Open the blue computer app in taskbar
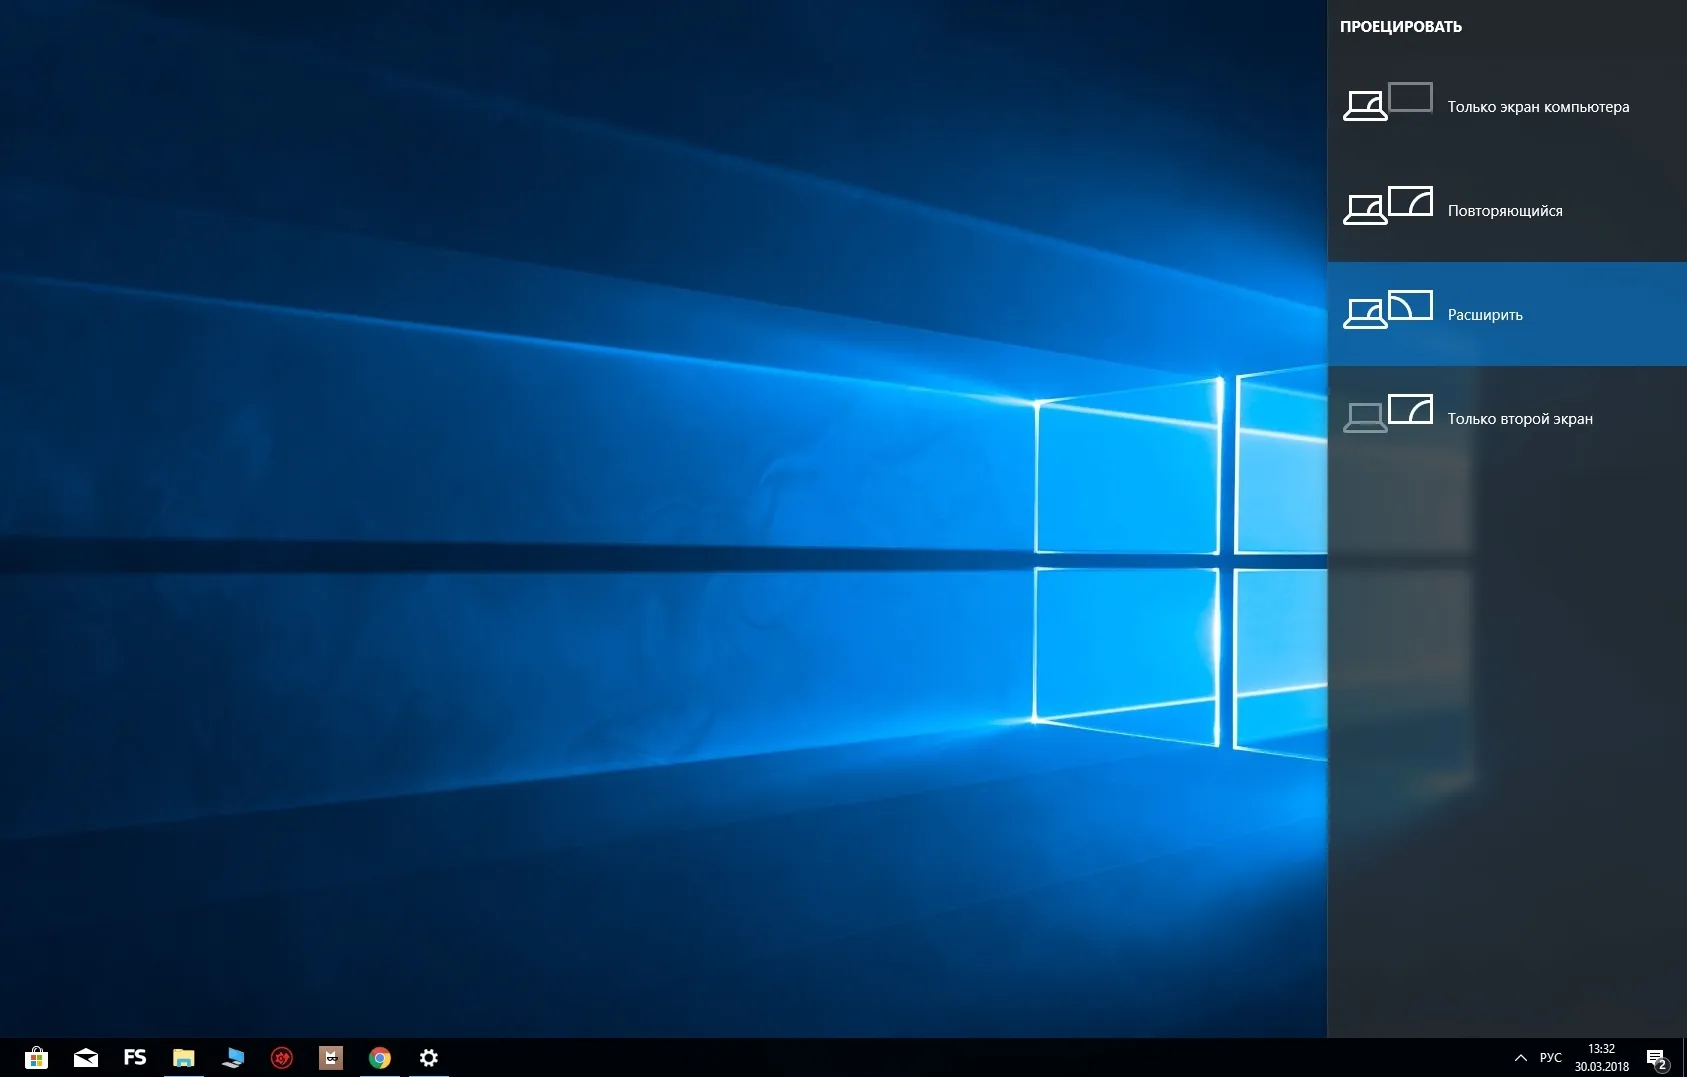Viewport: 1687px width, 1077px height. point(233,1057)
